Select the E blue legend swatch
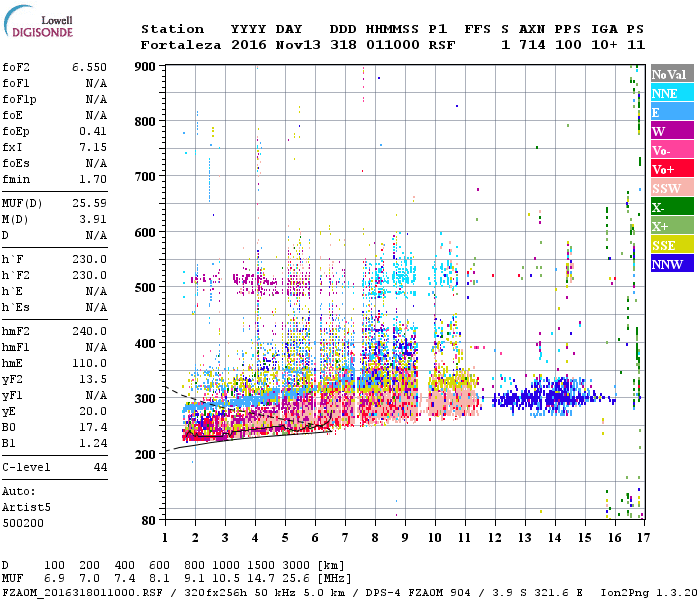This screenshot has width=700, height=600. point(672,112)
